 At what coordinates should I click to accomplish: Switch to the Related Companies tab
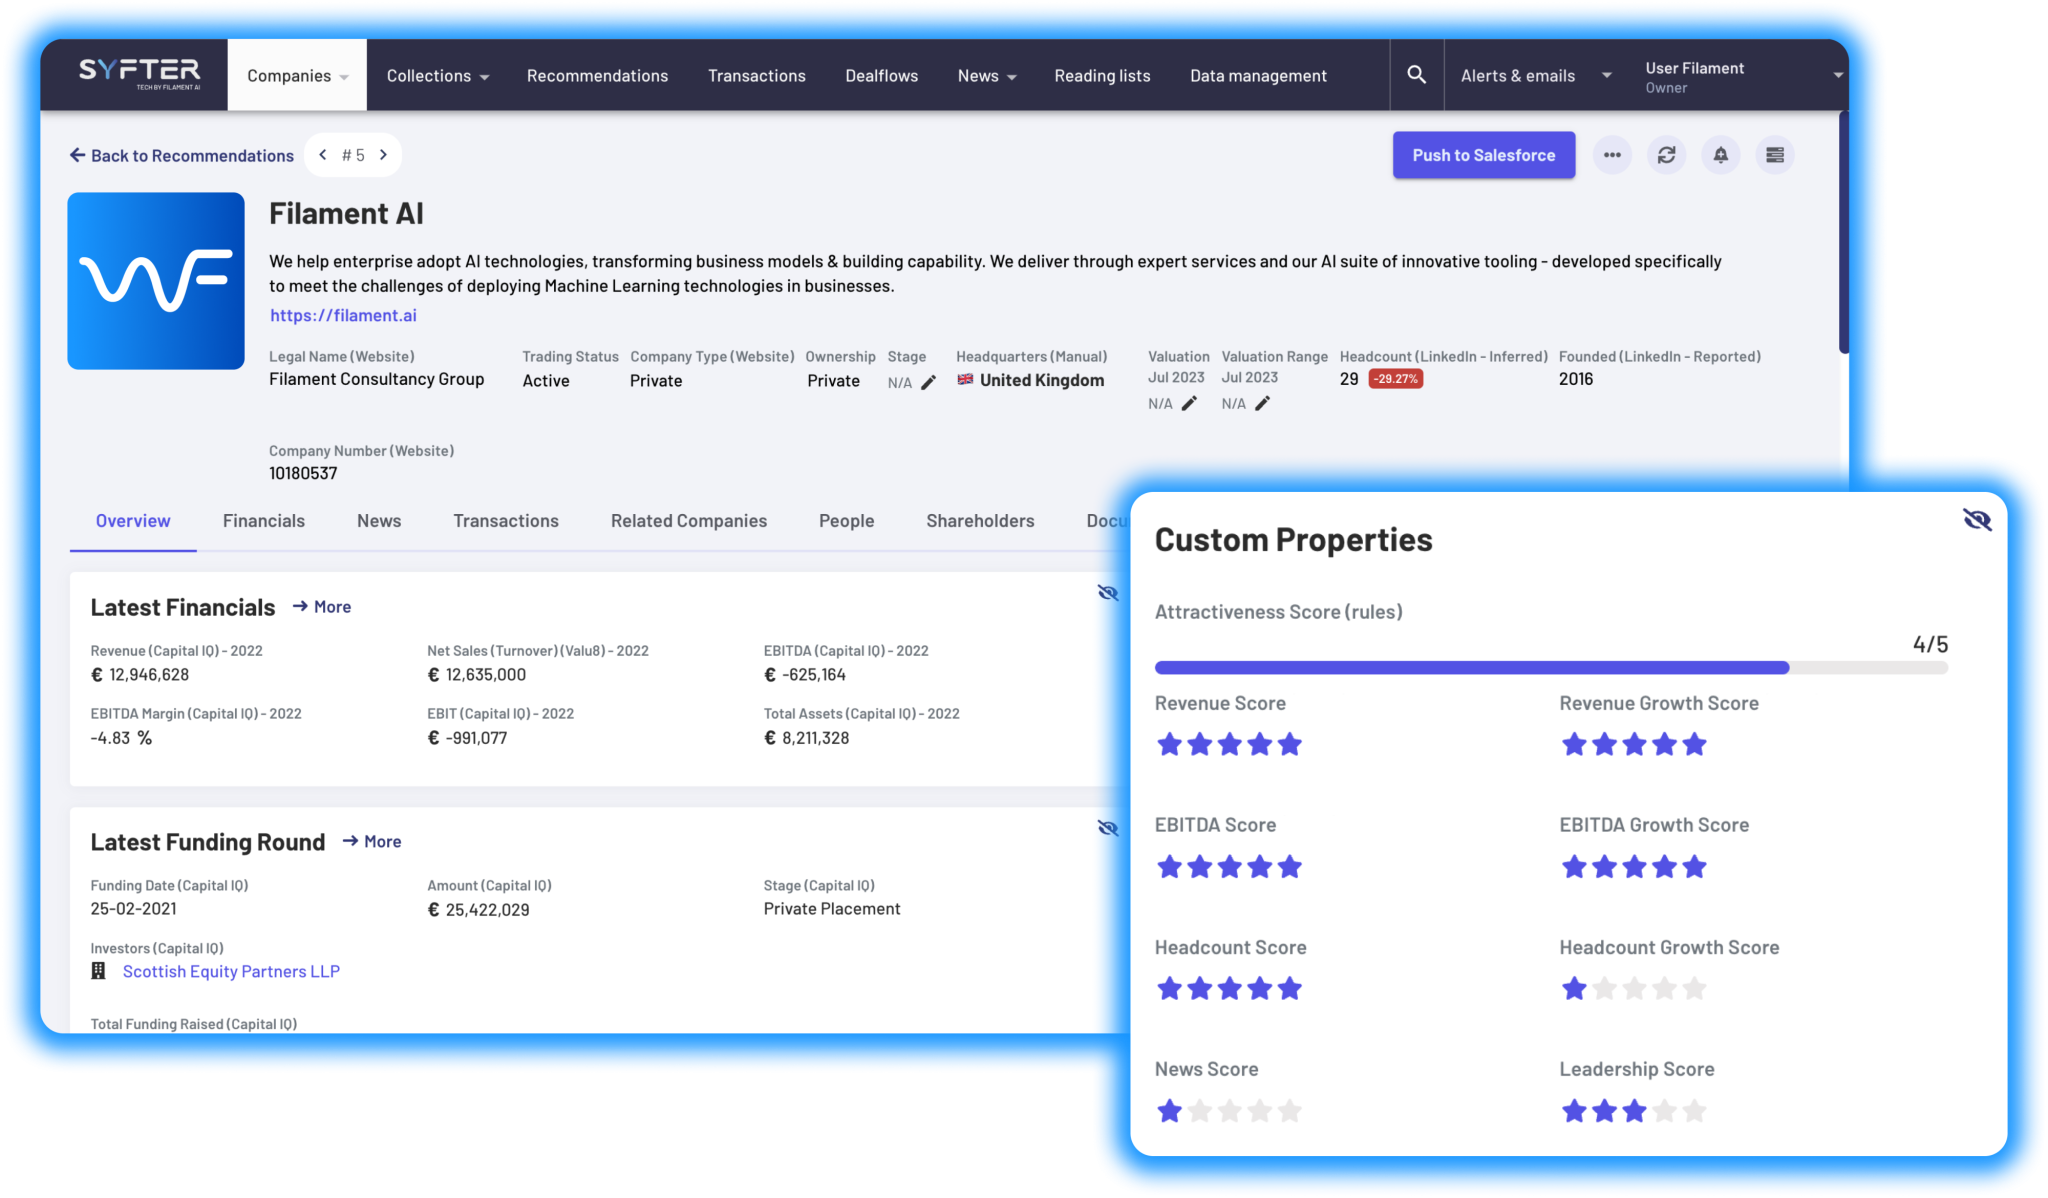coord(689,521)
